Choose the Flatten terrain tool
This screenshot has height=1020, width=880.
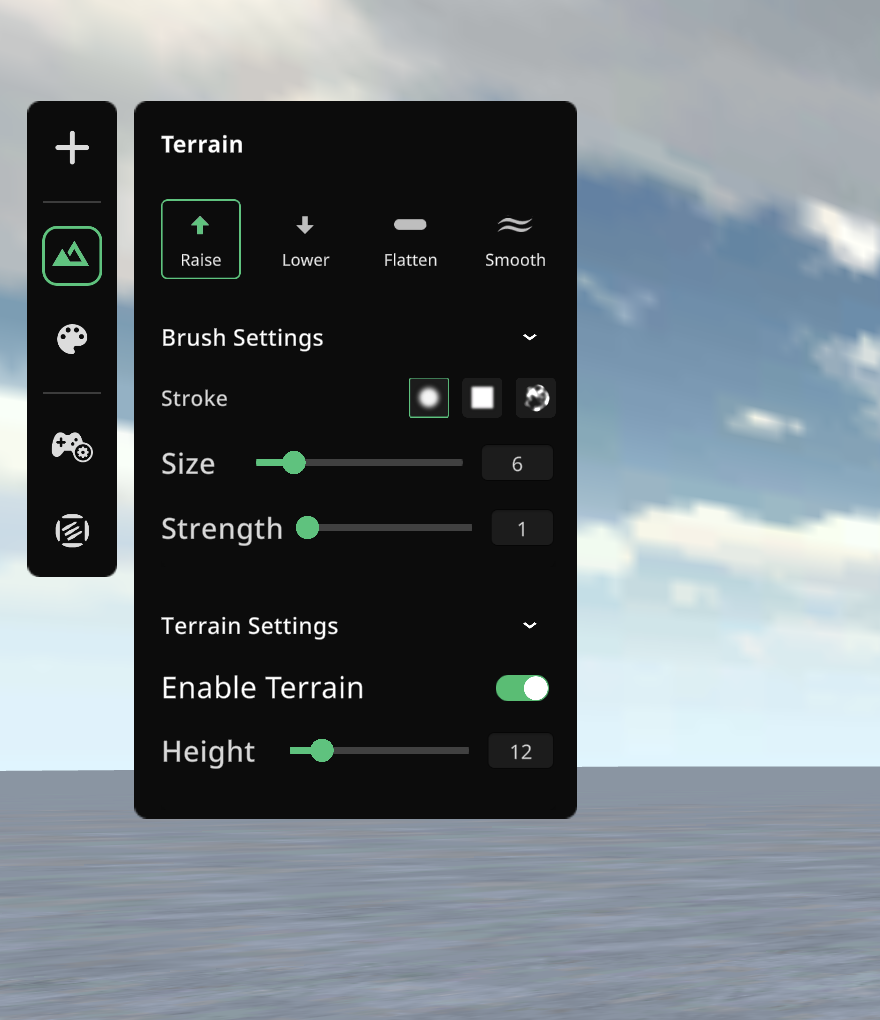410,239
